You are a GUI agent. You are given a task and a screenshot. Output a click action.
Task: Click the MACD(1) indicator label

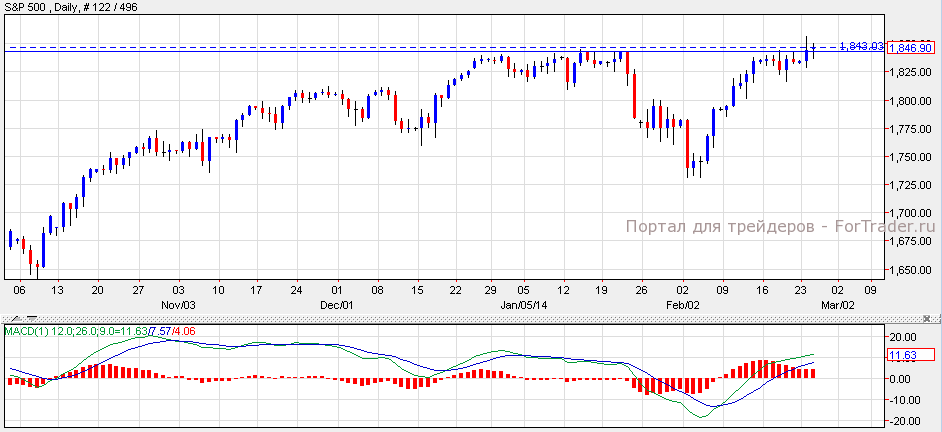tap(24, 330)
